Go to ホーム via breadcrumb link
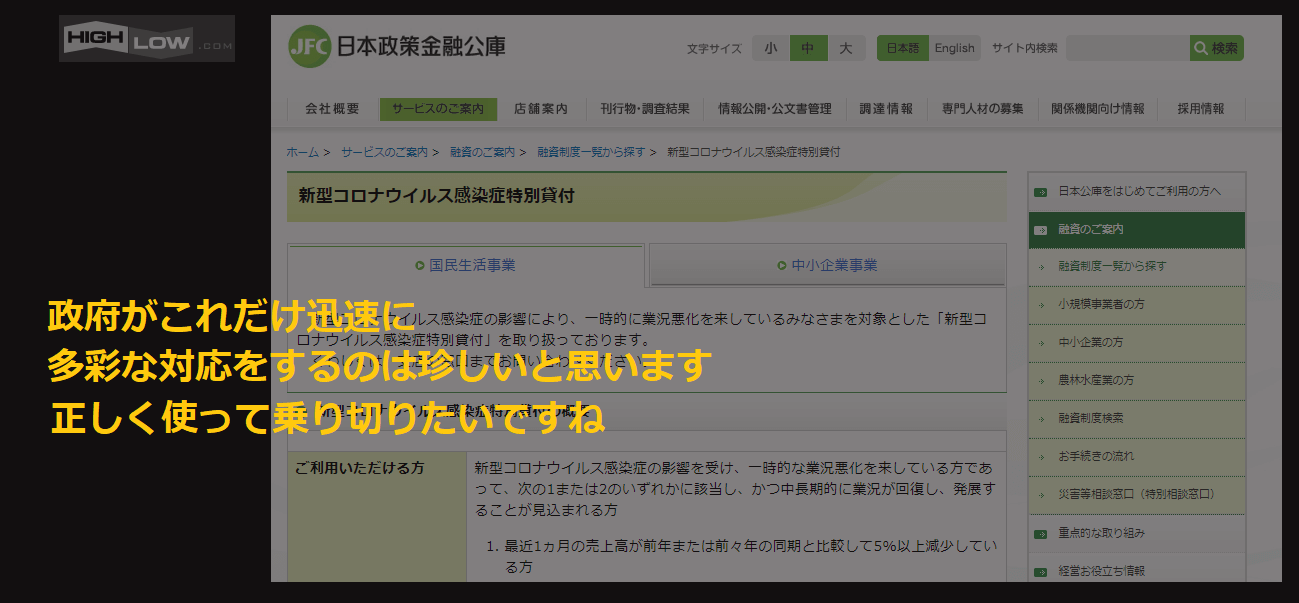1299x603 pixels. coord(302,152)
